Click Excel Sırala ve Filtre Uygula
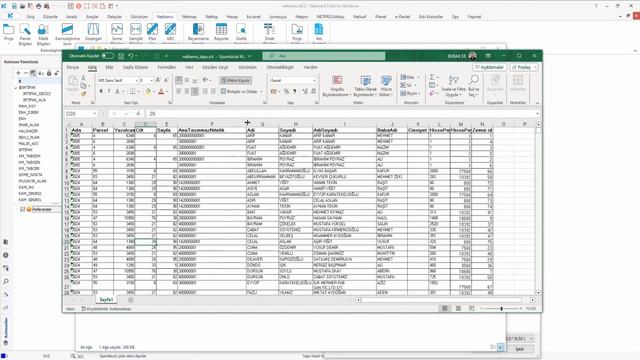The height and width of the screenshot is (360, 640). [453, 86]
